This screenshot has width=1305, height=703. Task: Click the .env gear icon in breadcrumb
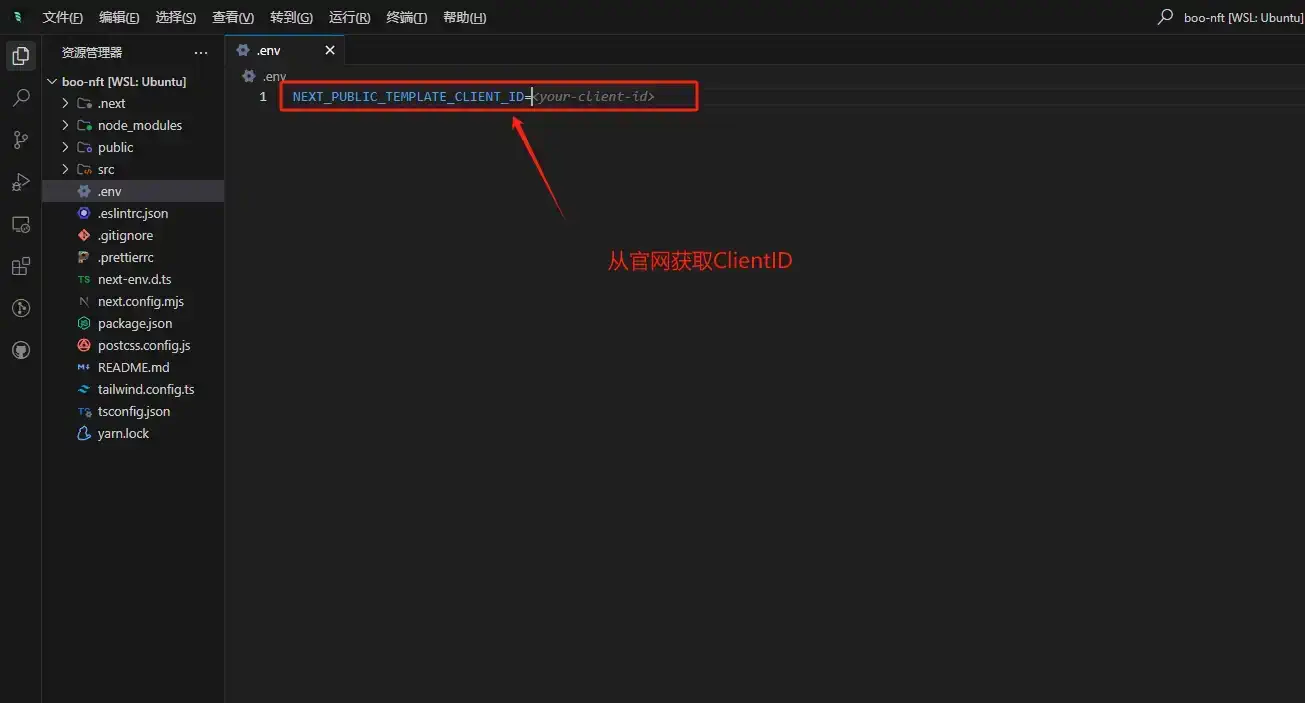coord(247,75)
